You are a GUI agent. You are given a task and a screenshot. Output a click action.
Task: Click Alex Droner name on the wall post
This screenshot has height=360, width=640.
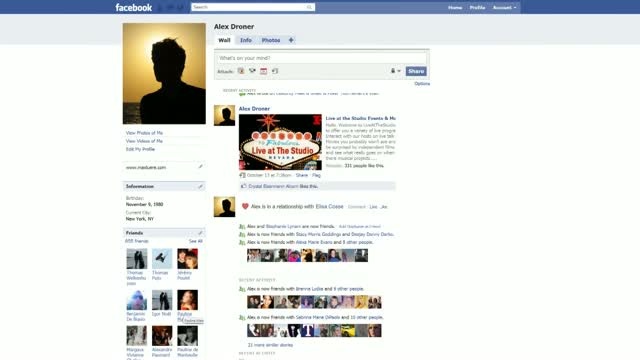[x=254, y=109]
